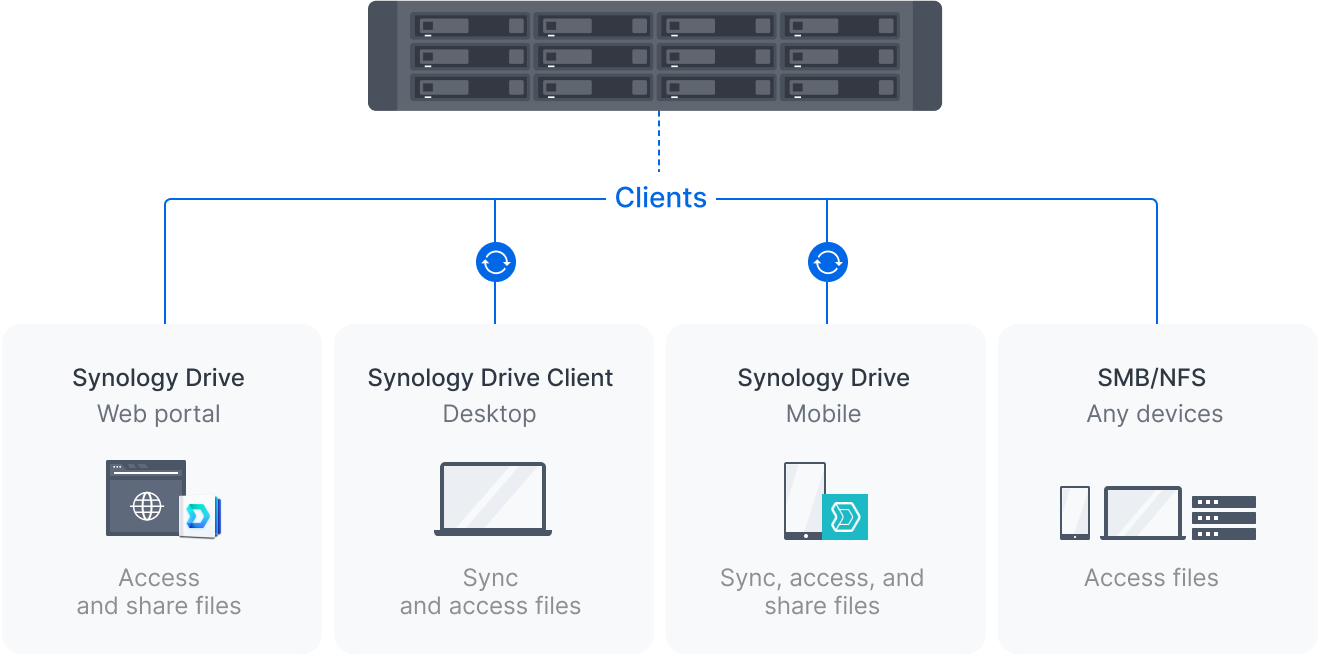This screenshot has height=654, width=1320.
Task: Click the laptop icon in the SMB/NFS card
Action: (x=1142, y=512)
